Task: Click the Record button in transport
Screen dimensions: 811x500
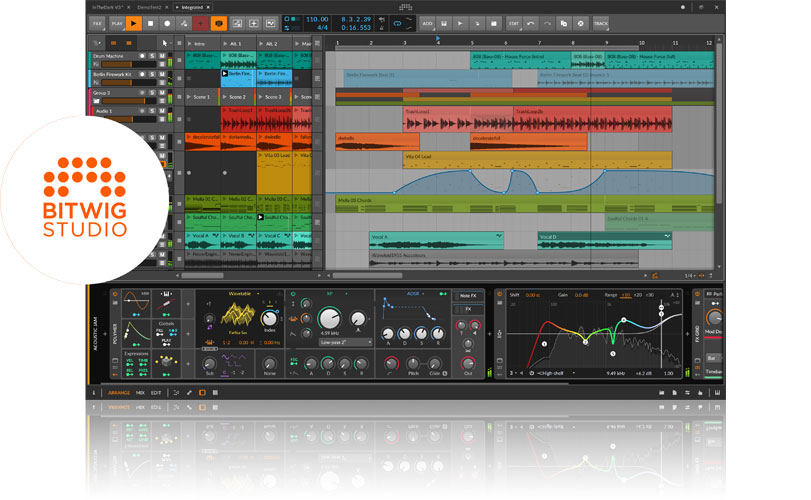Action: pyautogui.click(x=167, y=21)
